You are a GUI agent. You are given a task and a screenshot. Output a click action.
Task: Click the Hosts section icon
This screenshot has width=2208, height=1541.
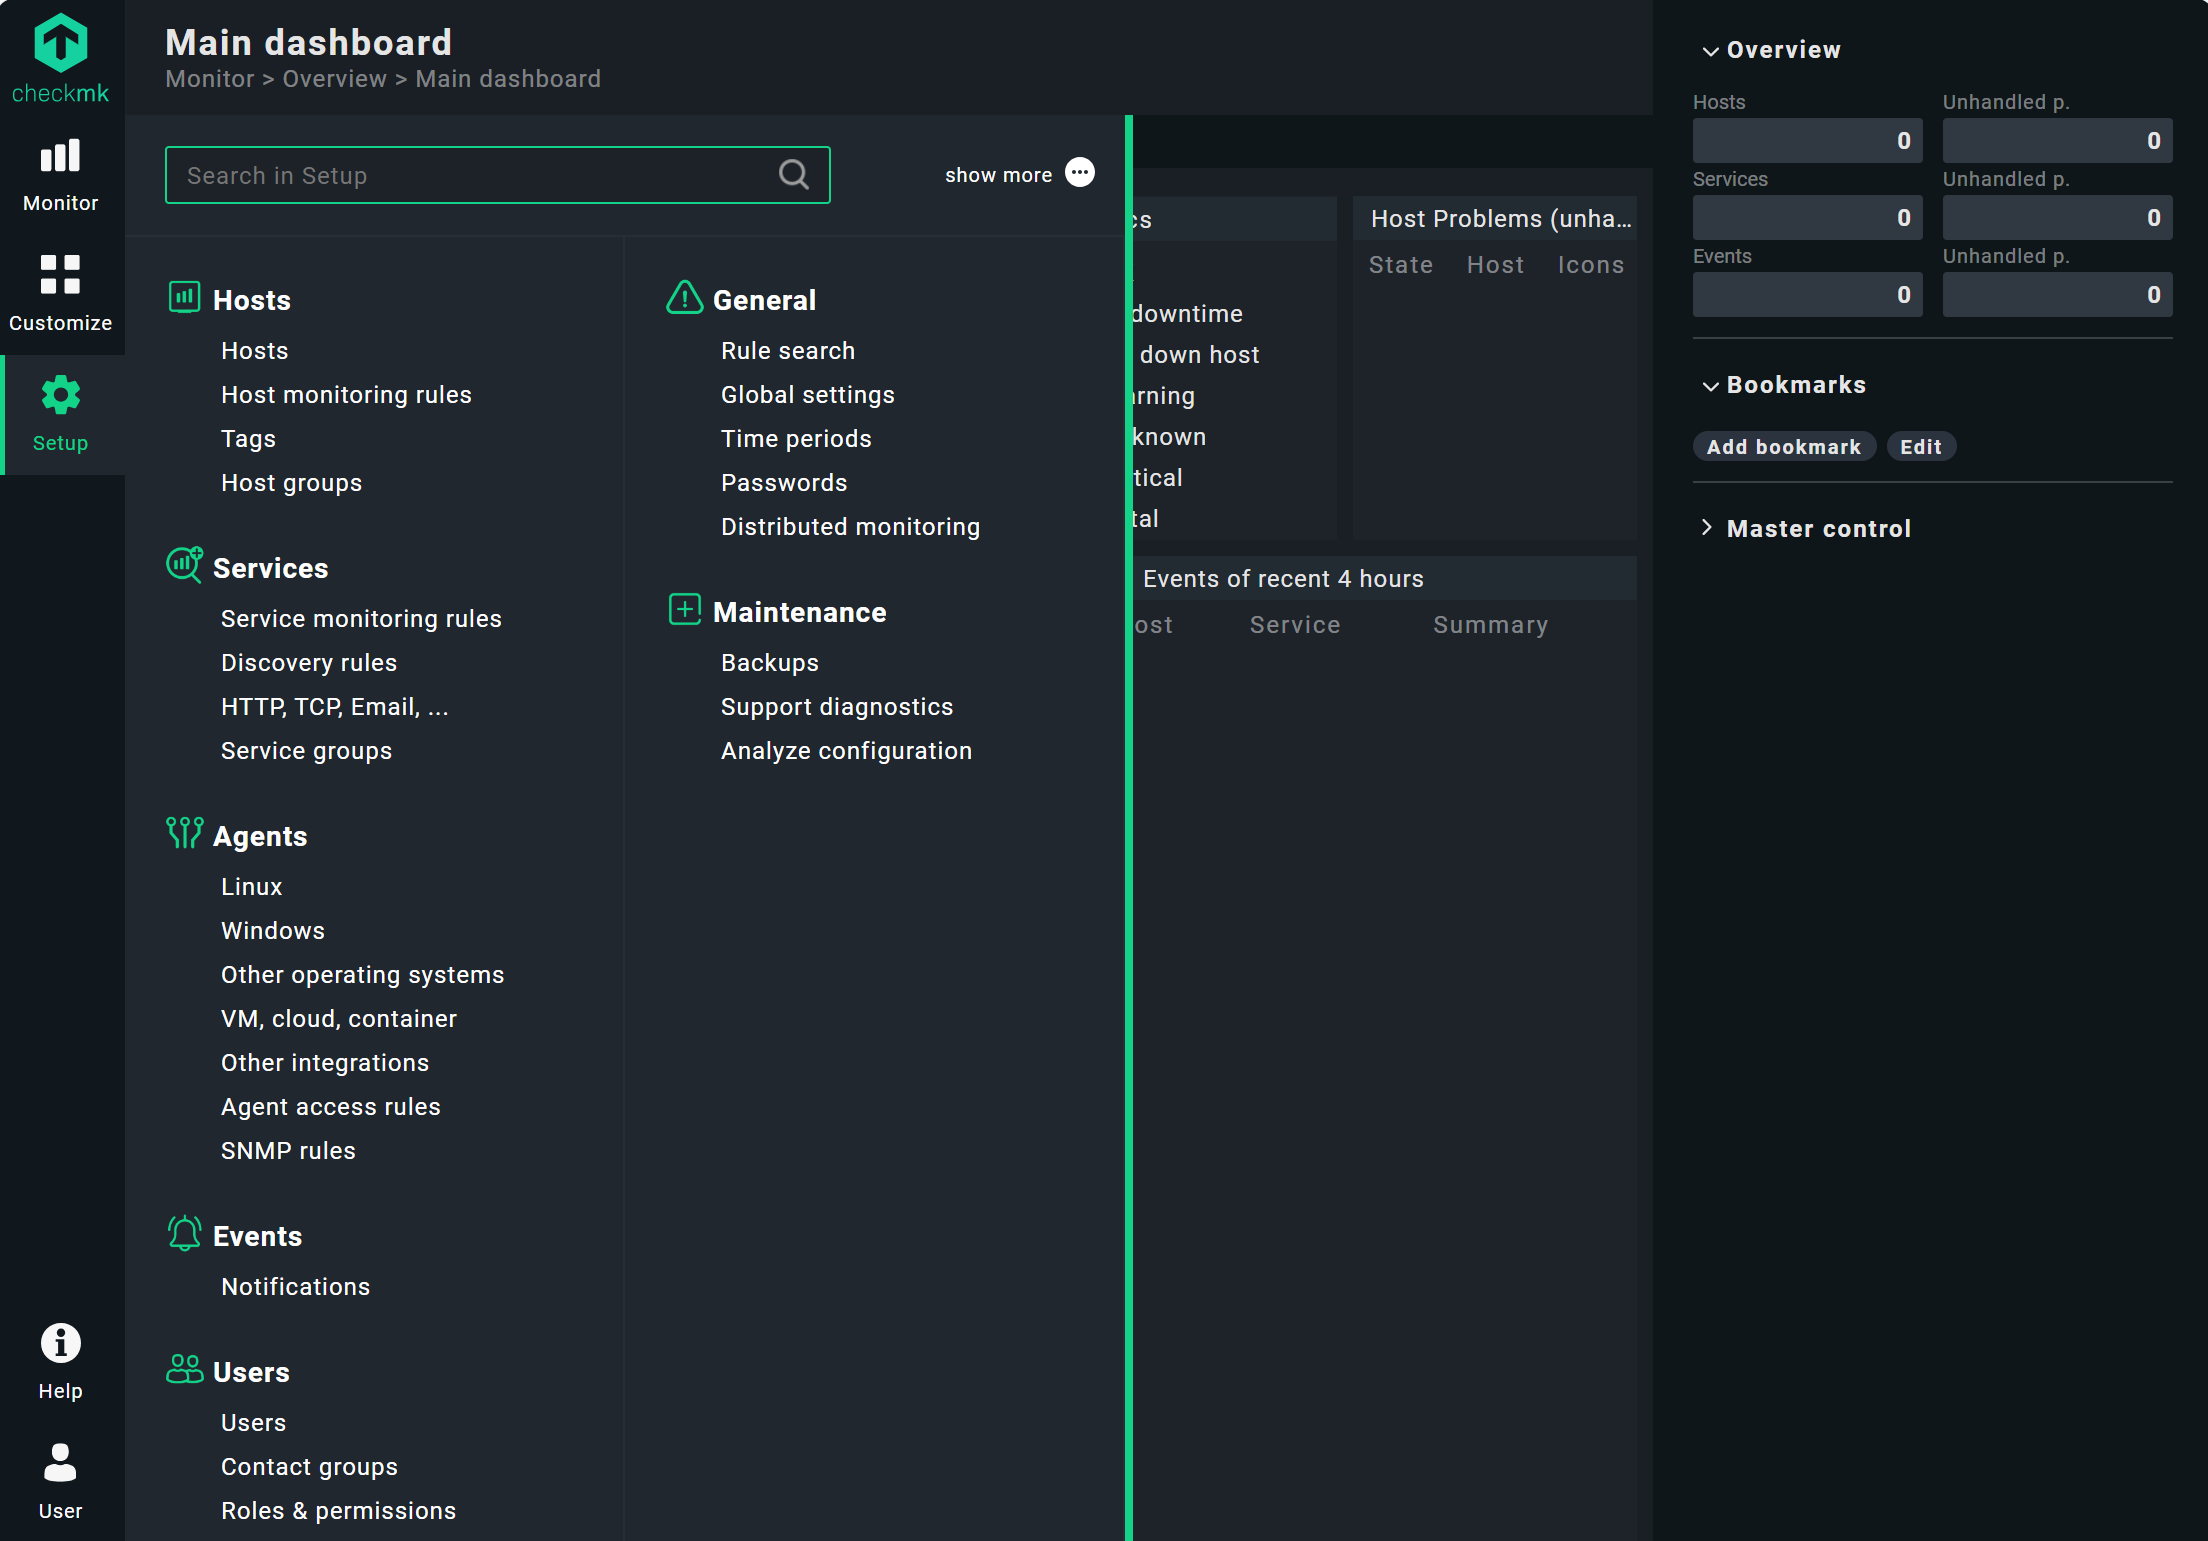coord(185,299)
